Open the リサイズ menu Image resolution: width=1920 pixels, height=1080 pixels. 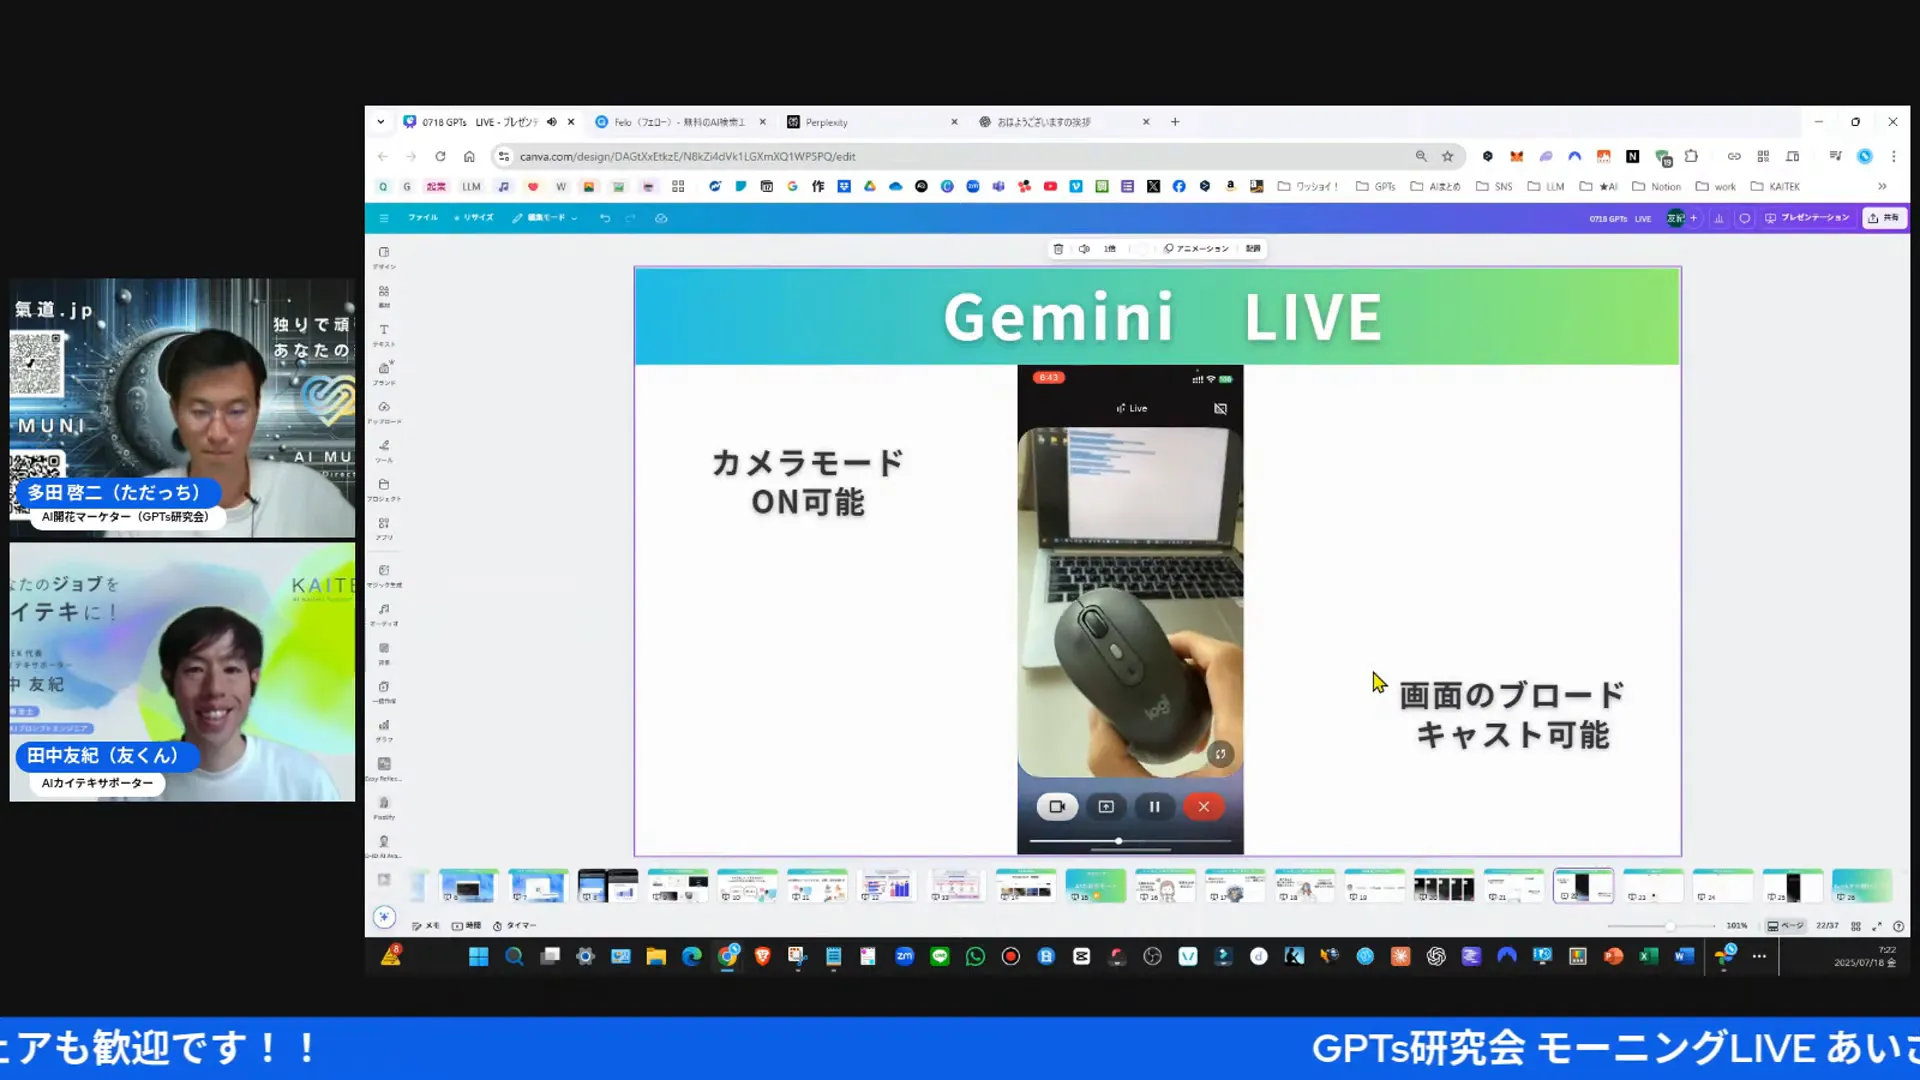coord(474,218)
